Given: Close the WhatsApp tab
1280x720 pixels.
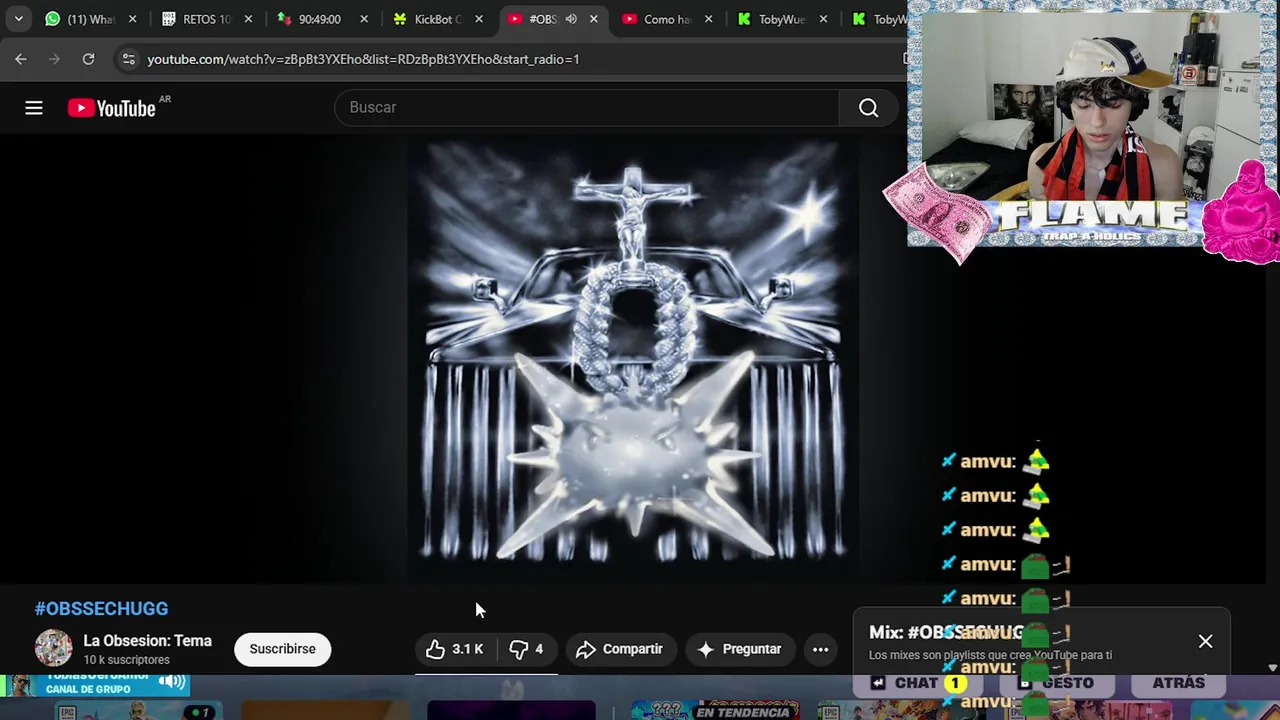Looking at the screenshot, I should pyautogui.click(x=132, y=19).
